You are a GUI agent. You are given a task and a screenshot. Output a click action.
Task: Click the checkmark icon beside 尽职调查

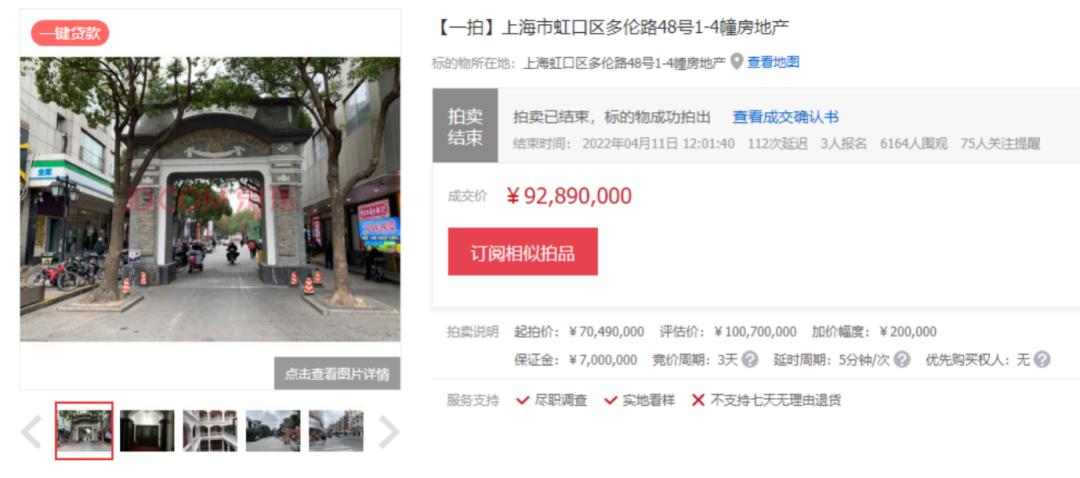pos(523,400)
